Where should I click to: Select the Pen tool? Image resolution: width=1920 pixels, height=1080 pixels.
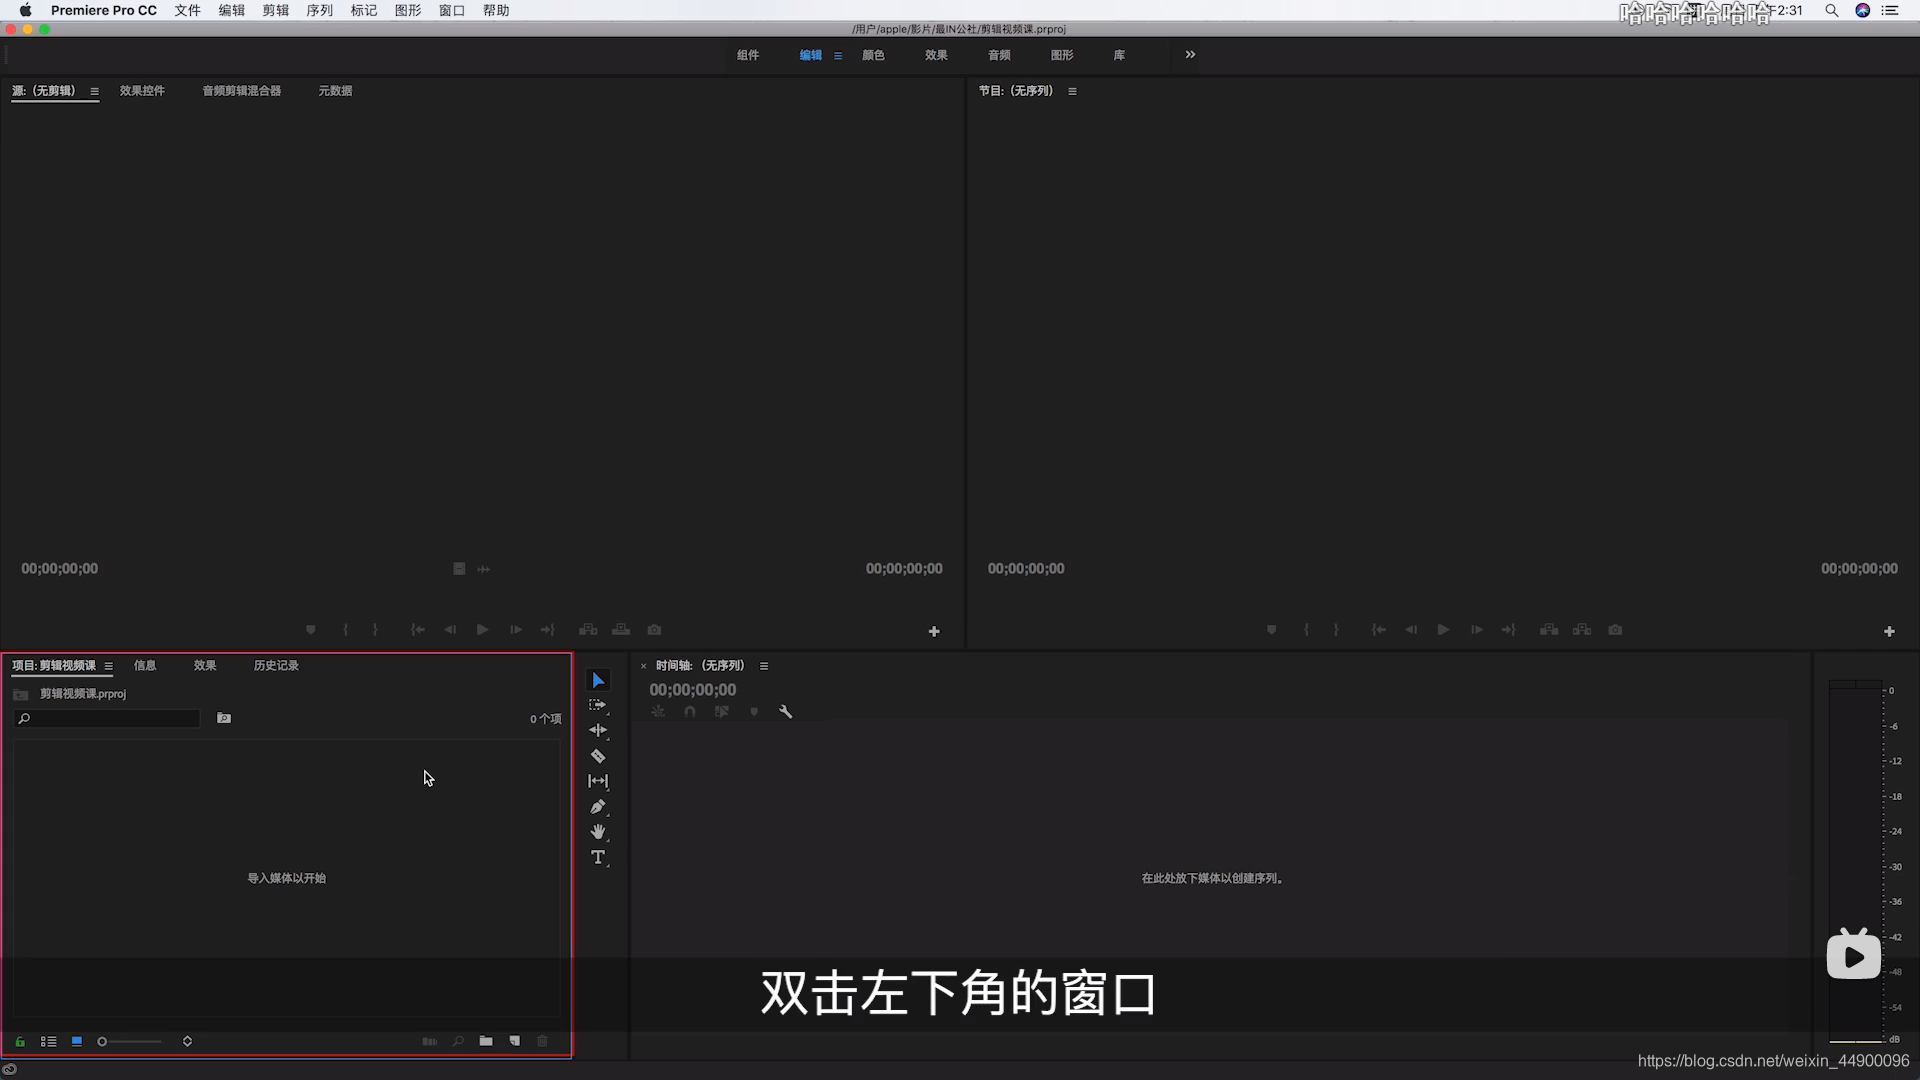[x=598, y=807]
